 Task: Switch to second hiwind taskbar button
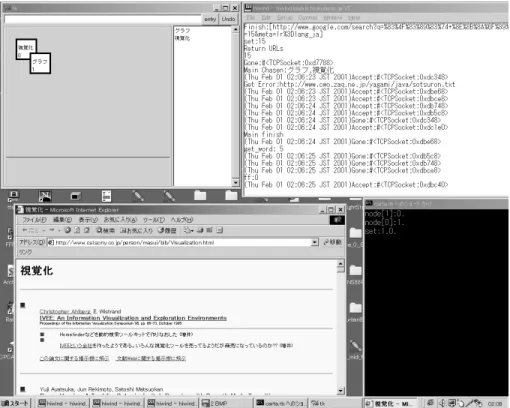[x=117, y=403]
